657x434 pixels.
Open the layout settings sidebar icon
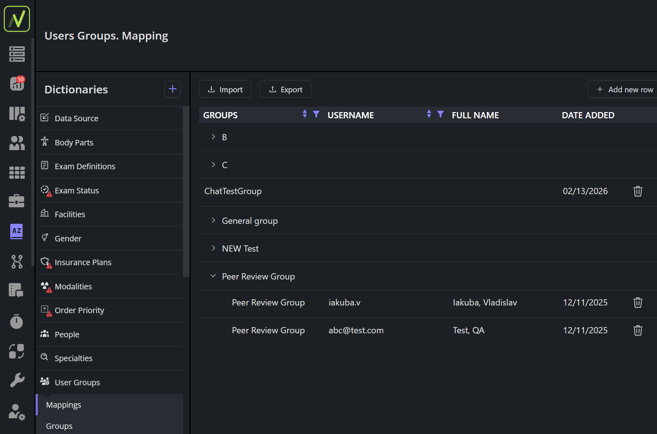tap(17, 114)
